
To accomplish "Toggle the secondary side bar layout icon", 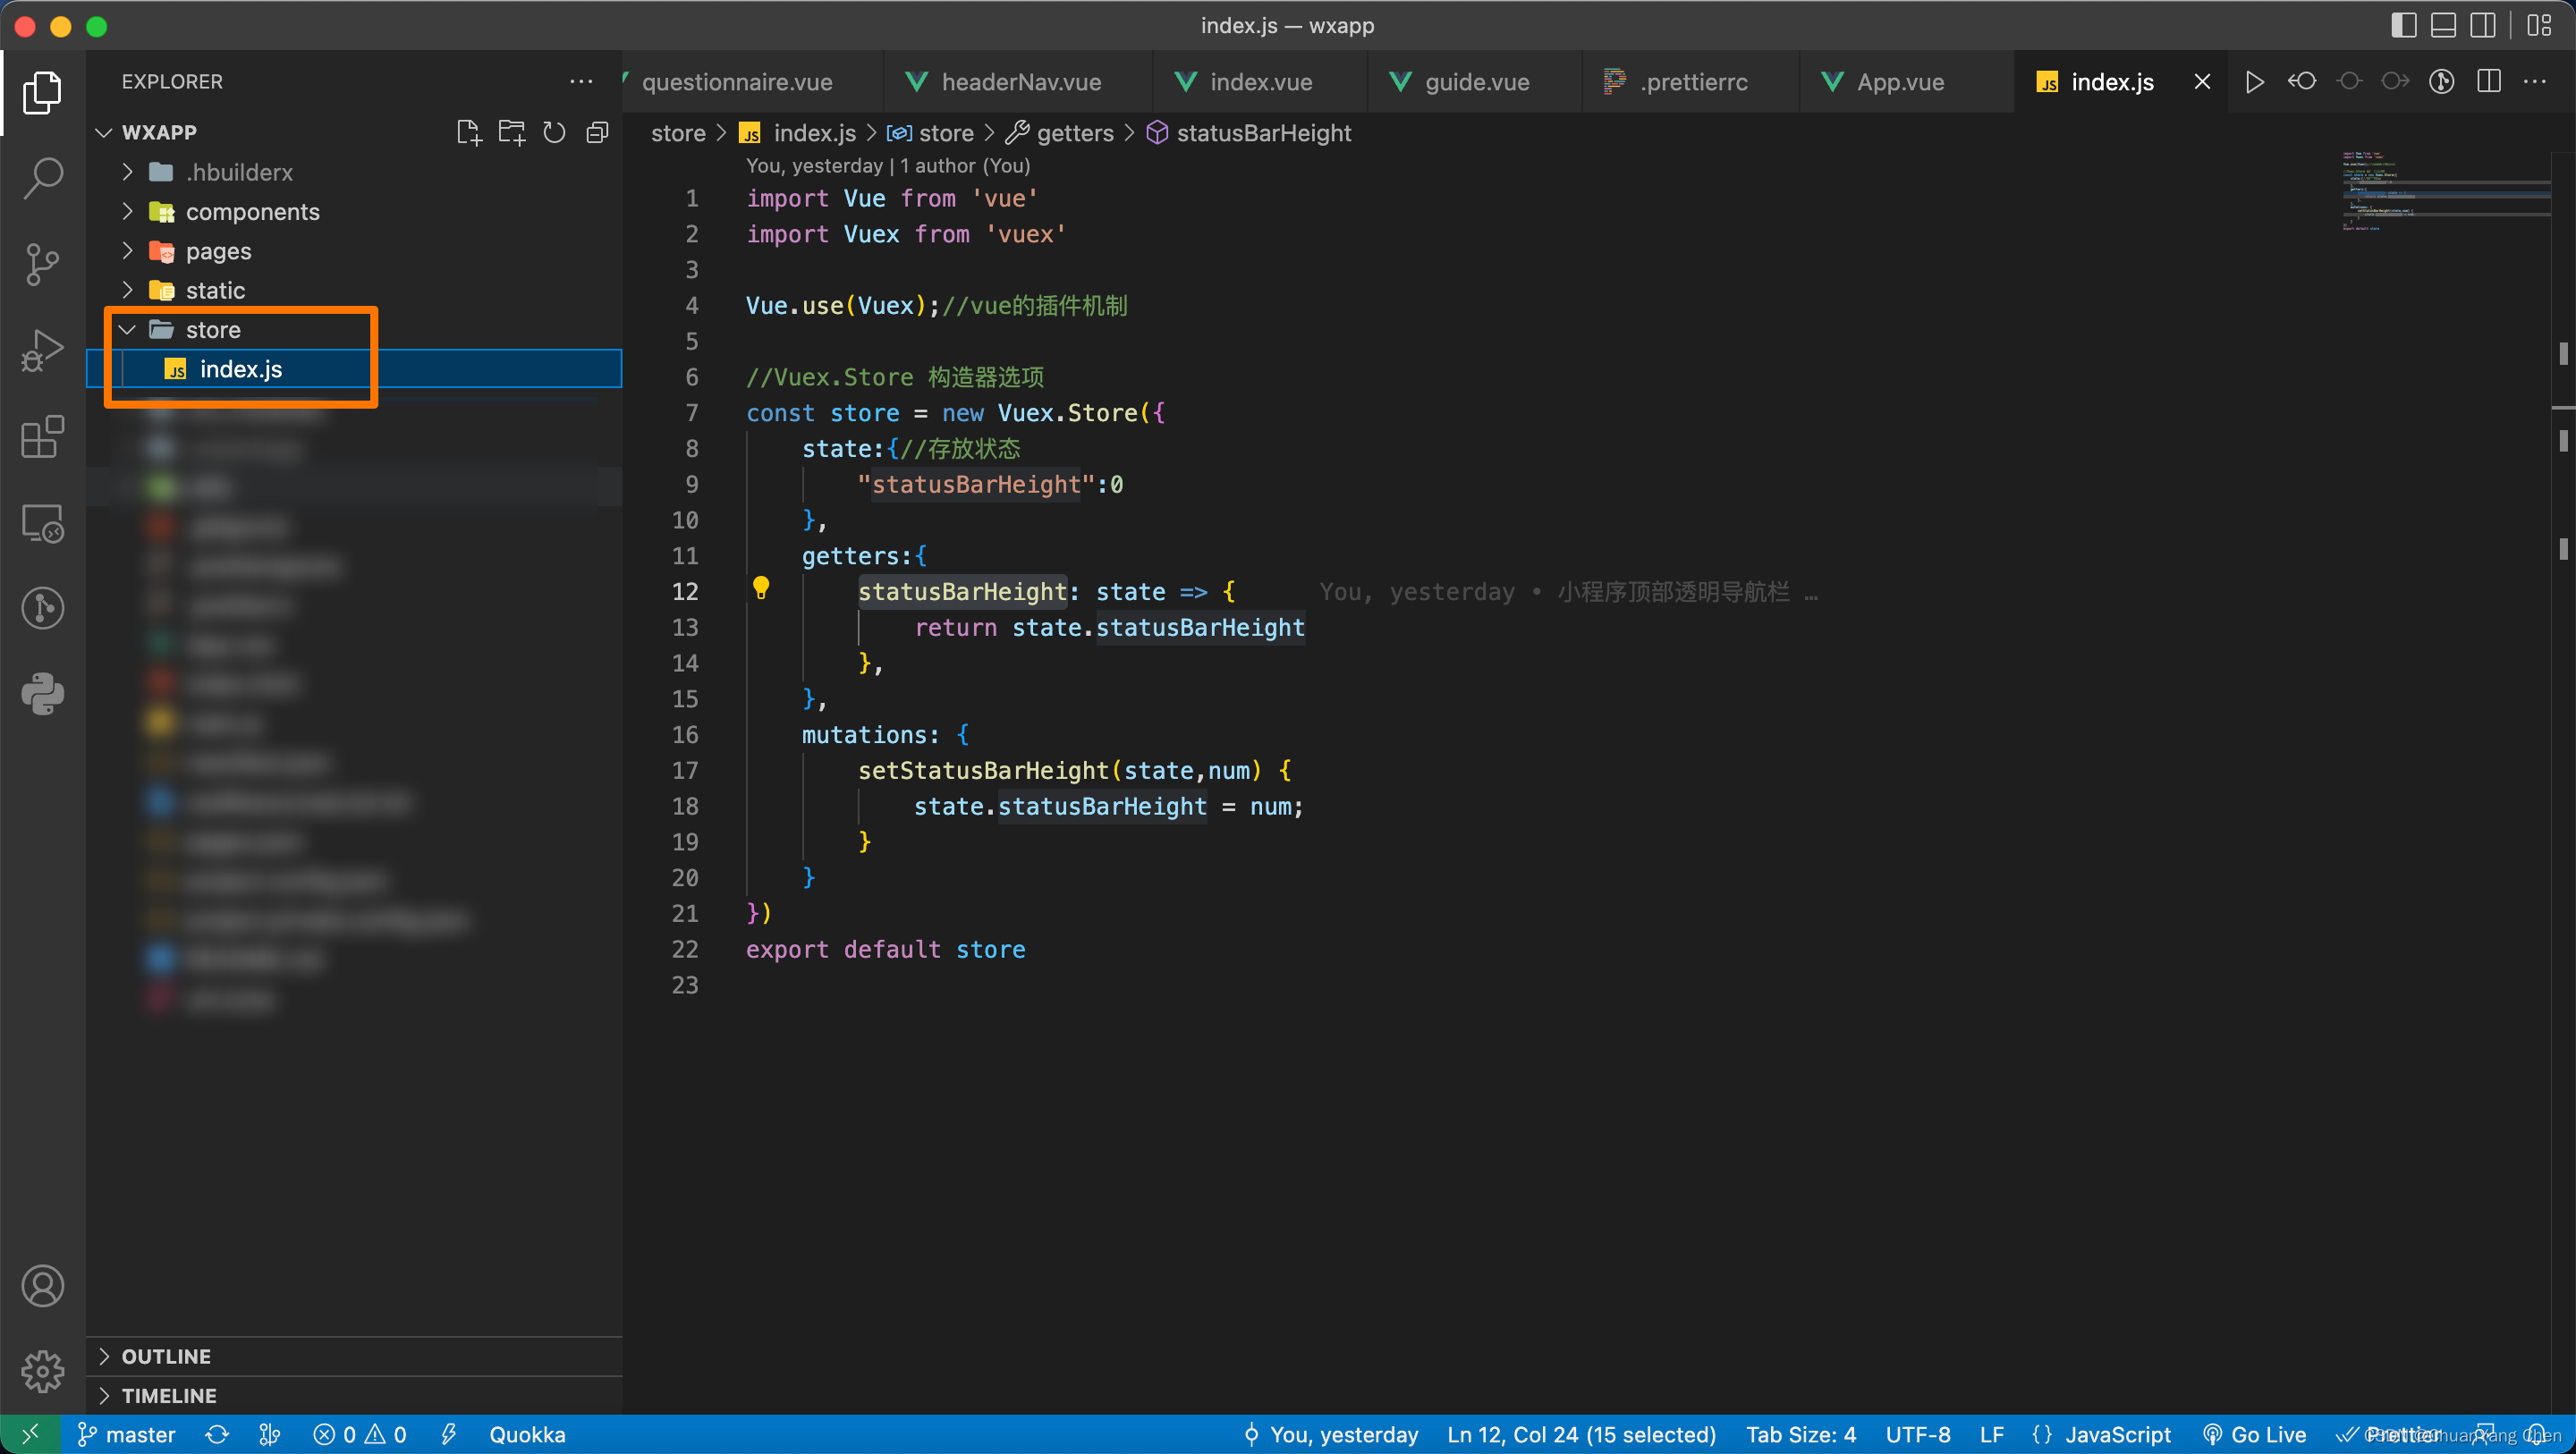I will [x=2483, y=25].
